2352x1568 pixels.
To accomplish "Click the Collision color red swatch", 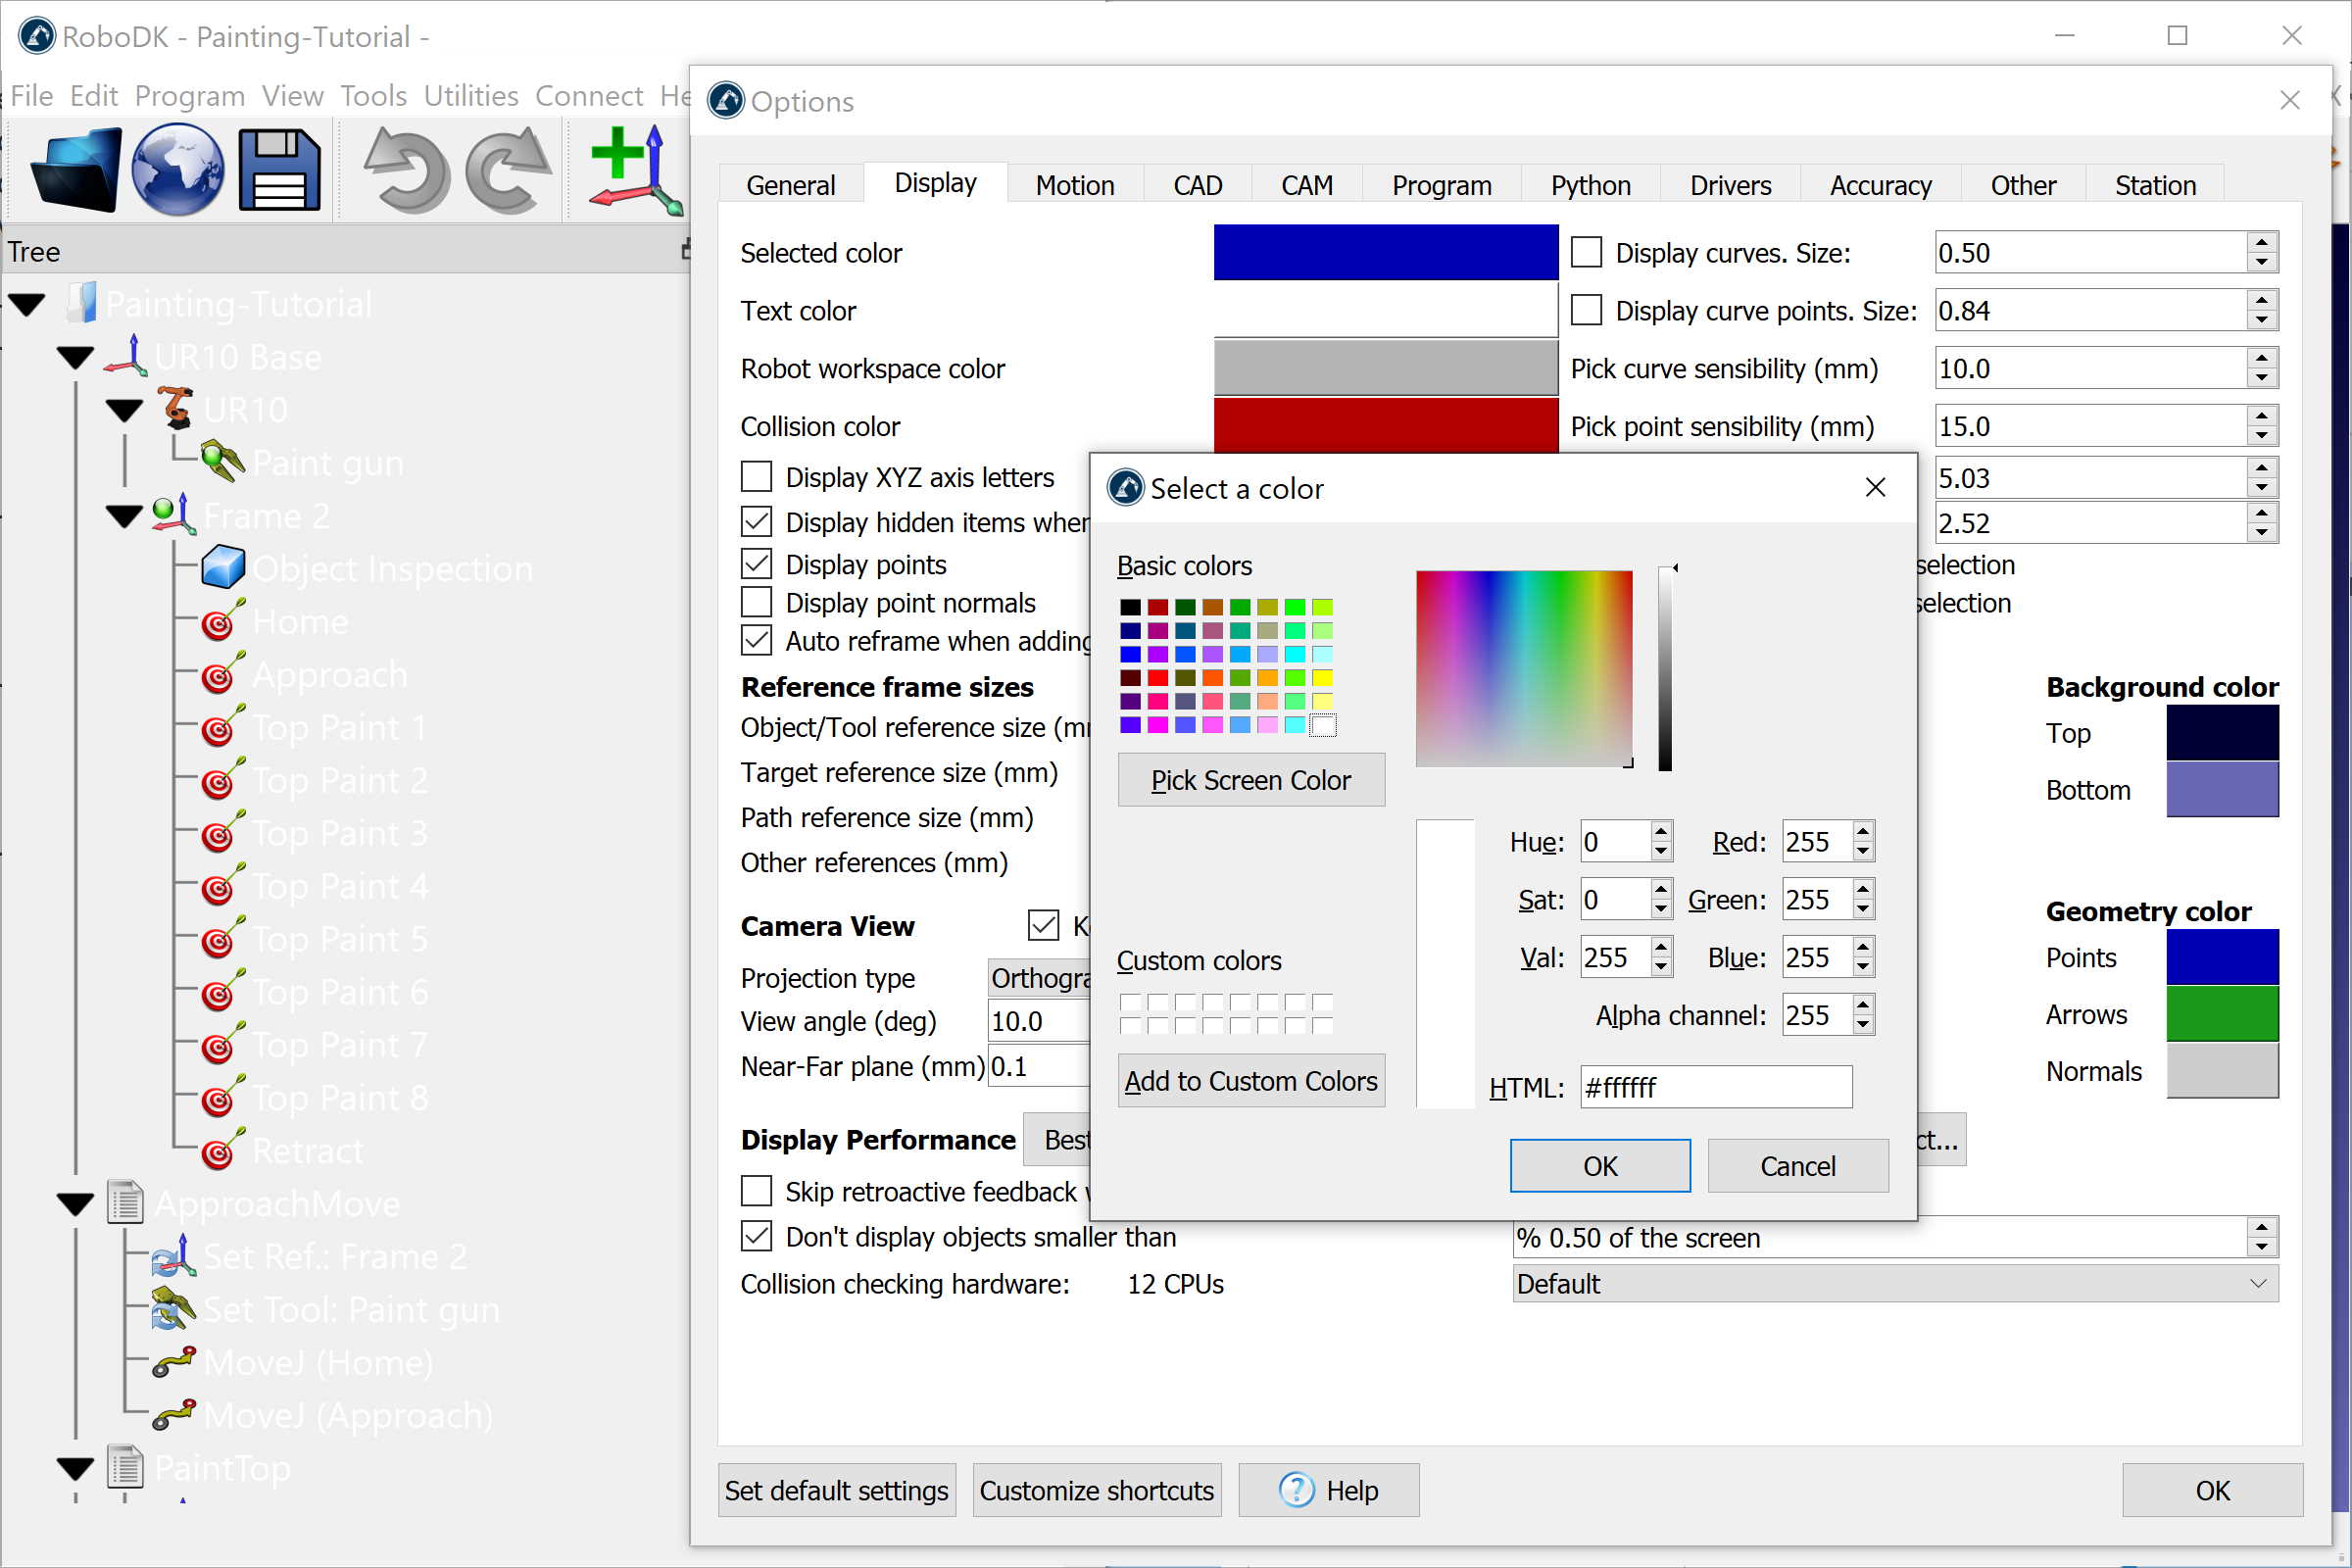I will (1385, 426).
